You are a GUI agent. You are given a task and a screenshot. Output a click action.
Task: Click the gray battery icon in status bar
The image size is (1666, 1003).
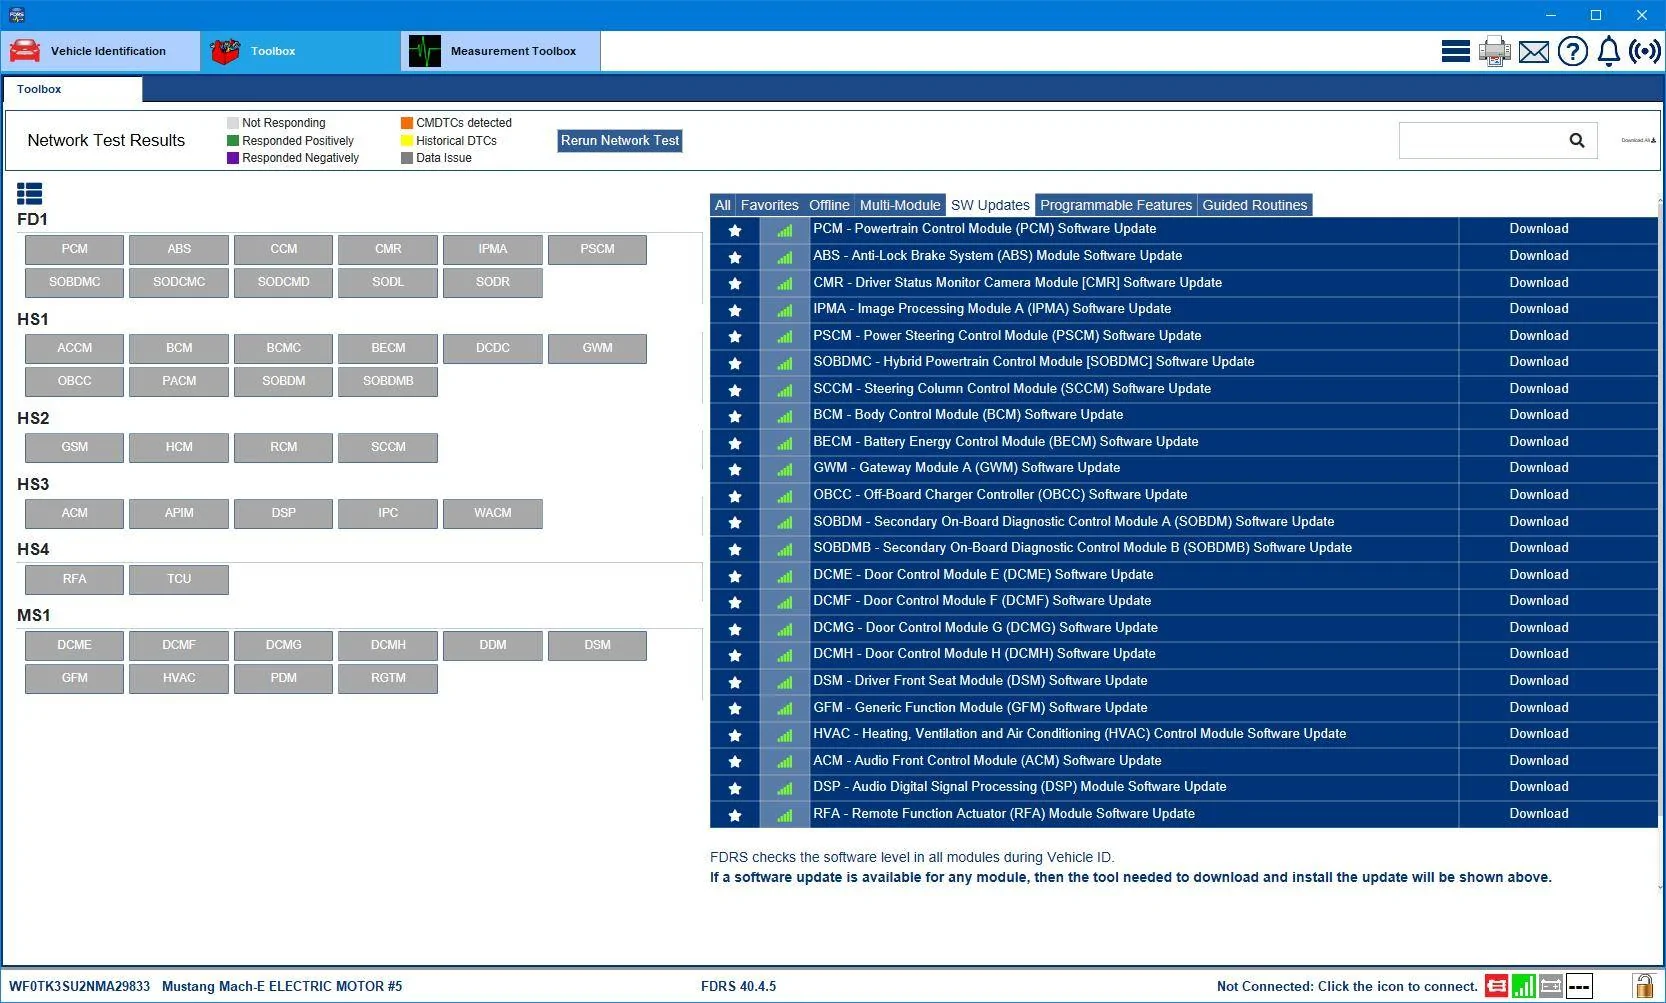tap(1551, 987)
